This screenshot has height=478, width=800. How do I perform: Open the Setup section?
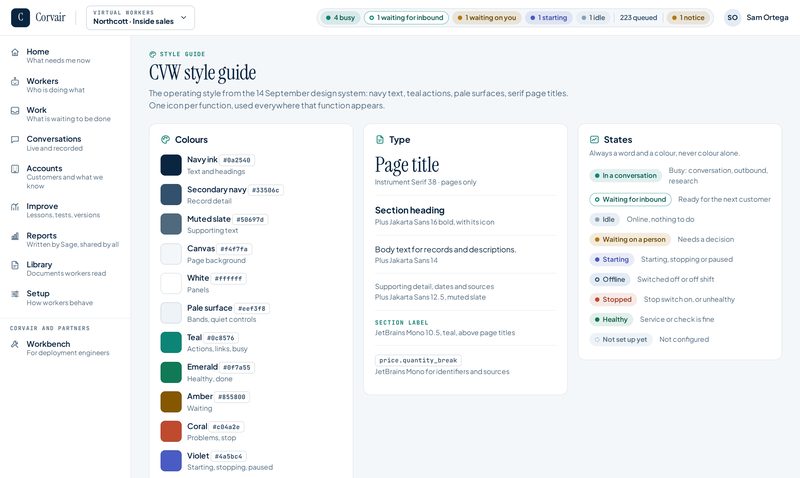[65, 298]
